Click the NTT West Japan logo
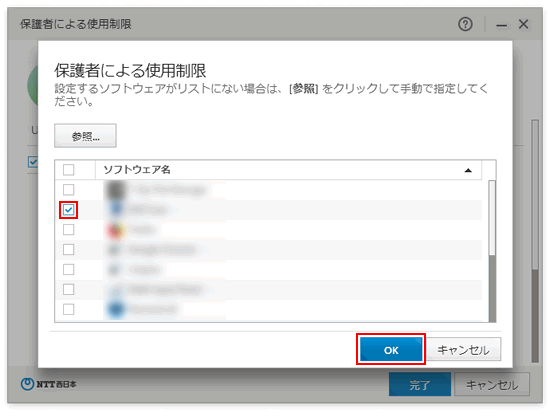 (48, 384)
